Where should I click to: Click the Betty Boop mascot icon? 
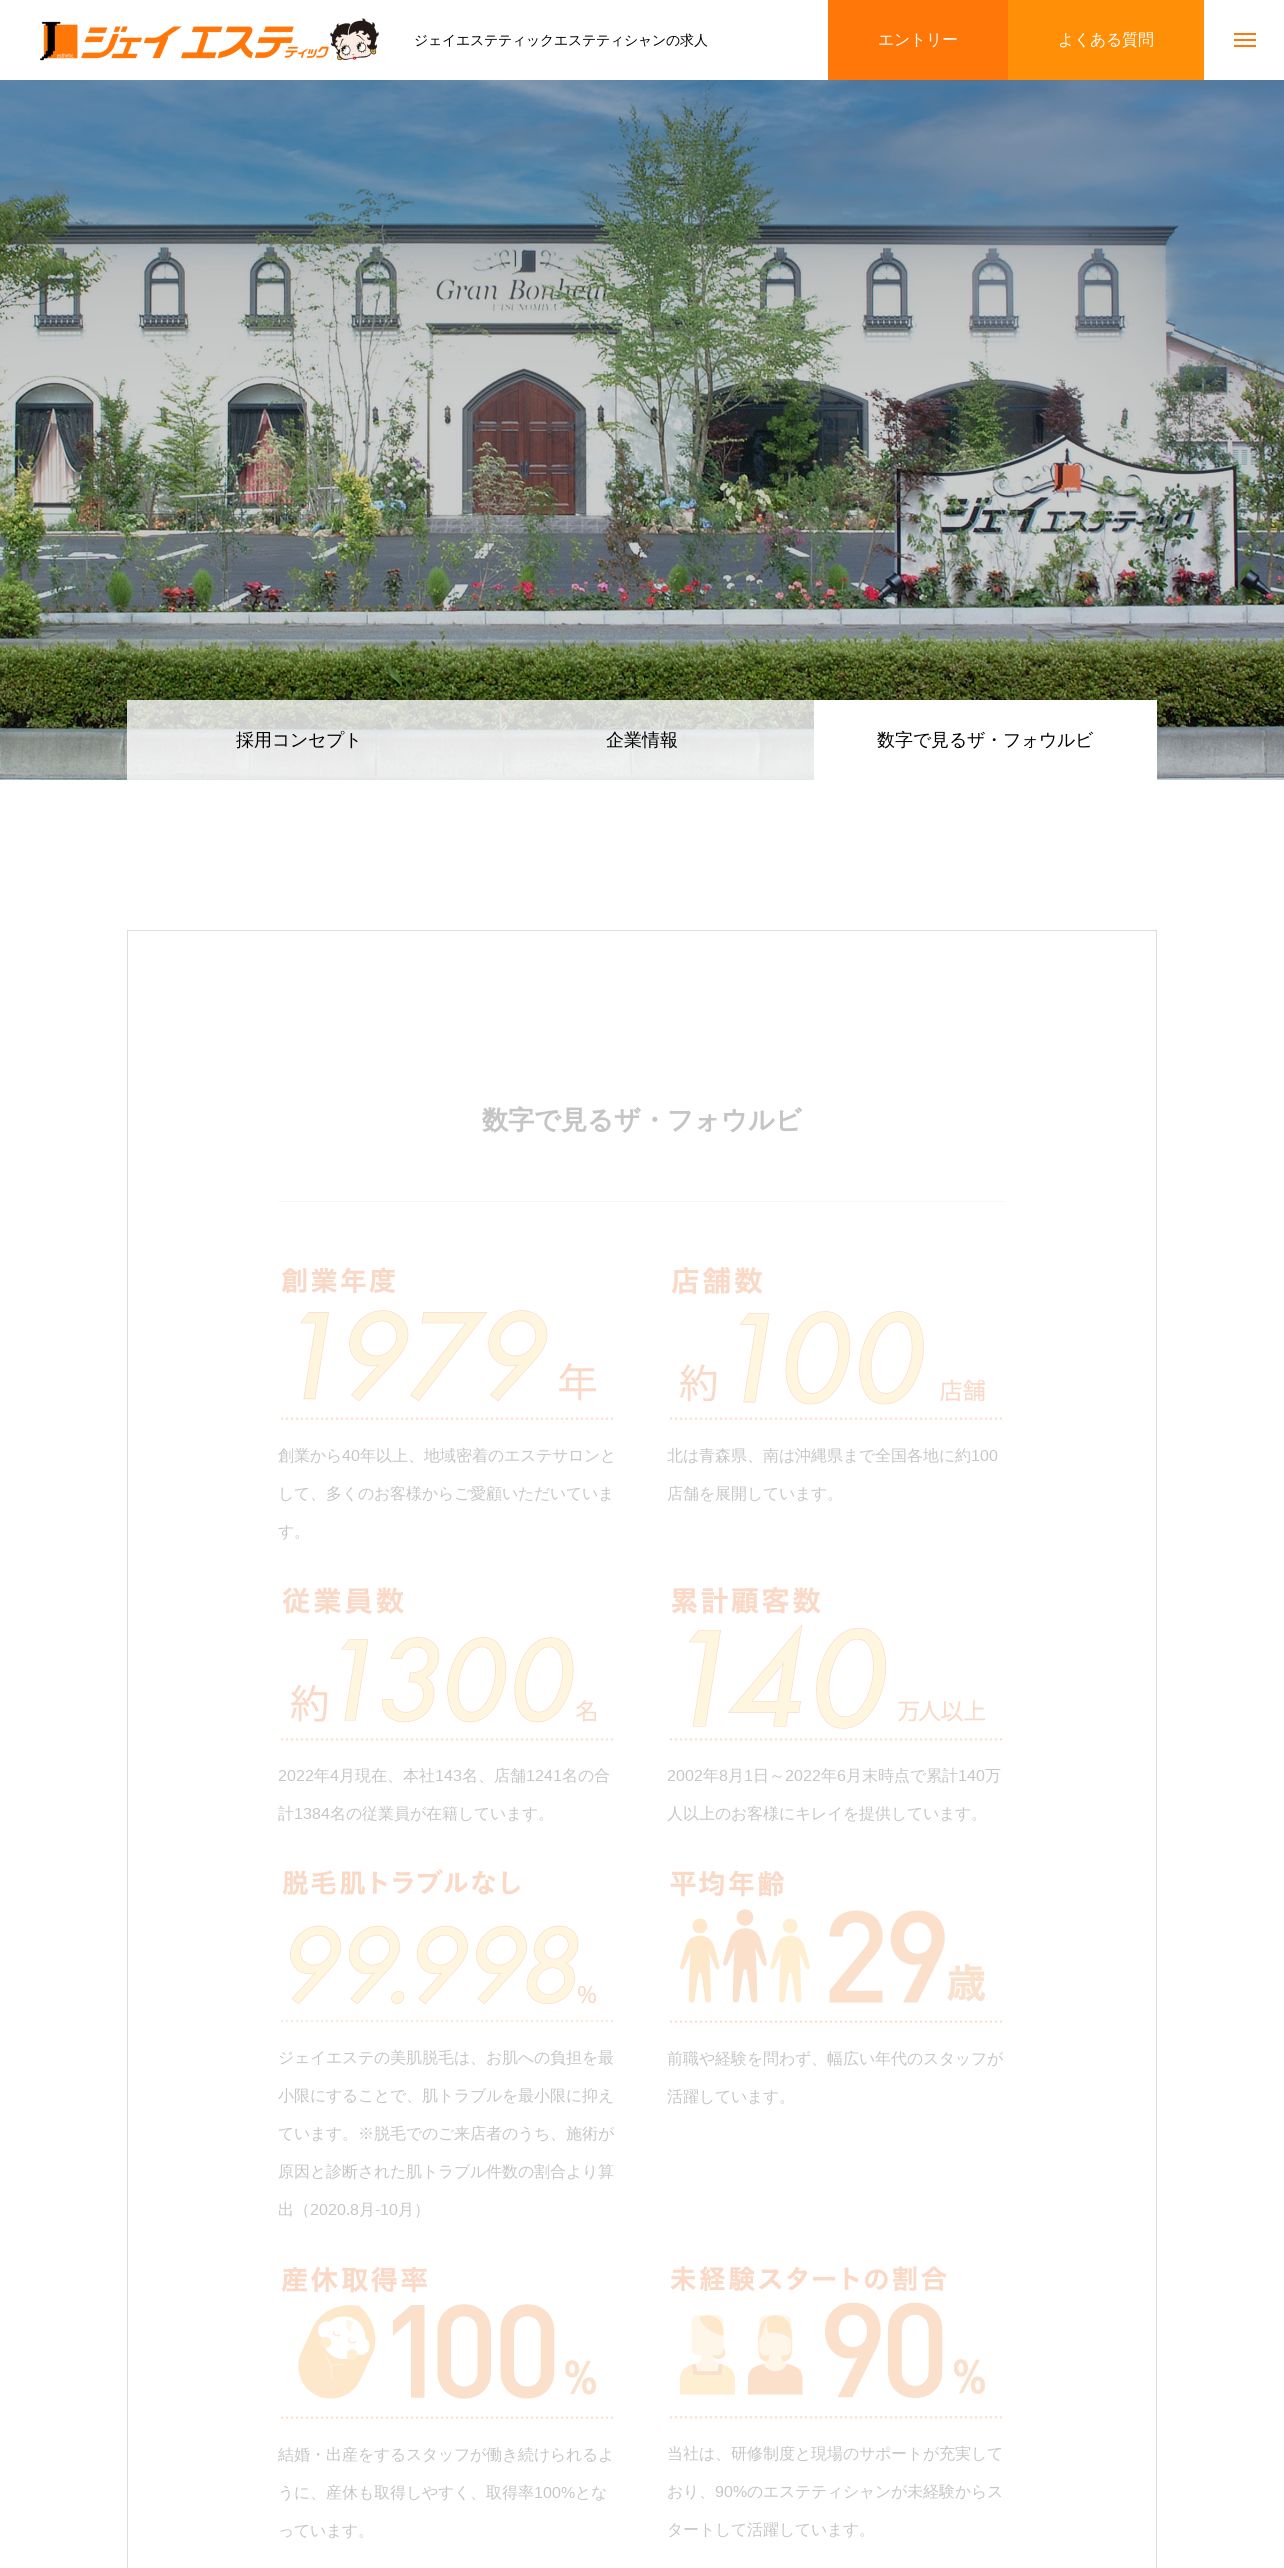355,40
